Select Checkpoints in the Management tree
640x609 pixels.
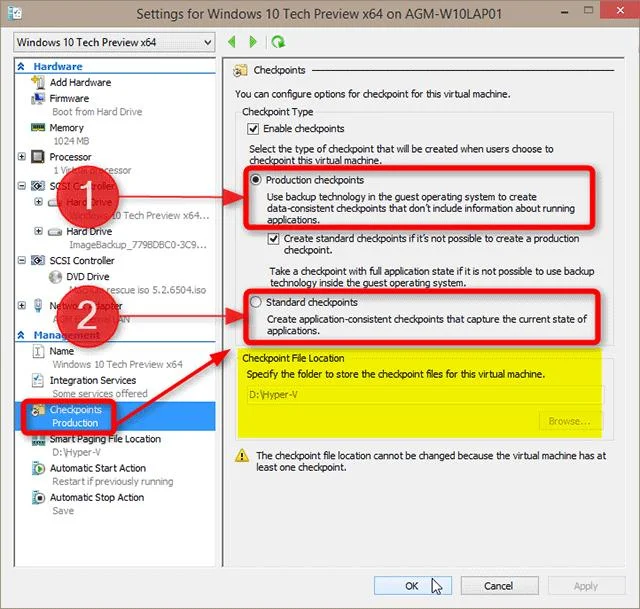tap(76, 410)
